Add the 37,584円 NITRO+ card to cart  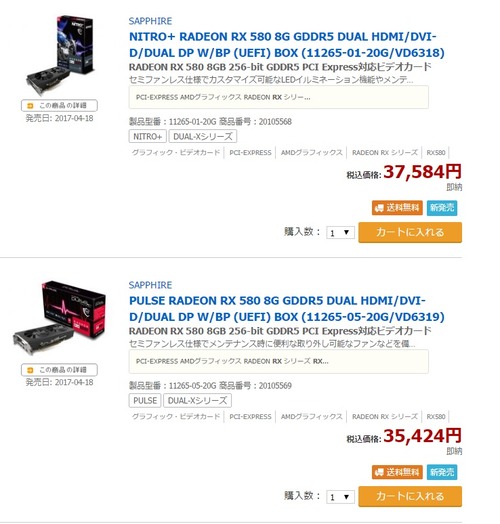point(410,232)
